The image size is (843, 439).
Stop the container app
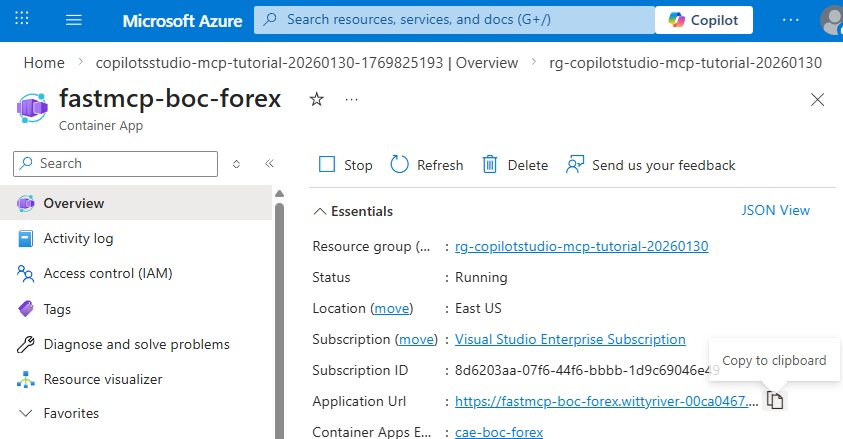pos(346,165)
